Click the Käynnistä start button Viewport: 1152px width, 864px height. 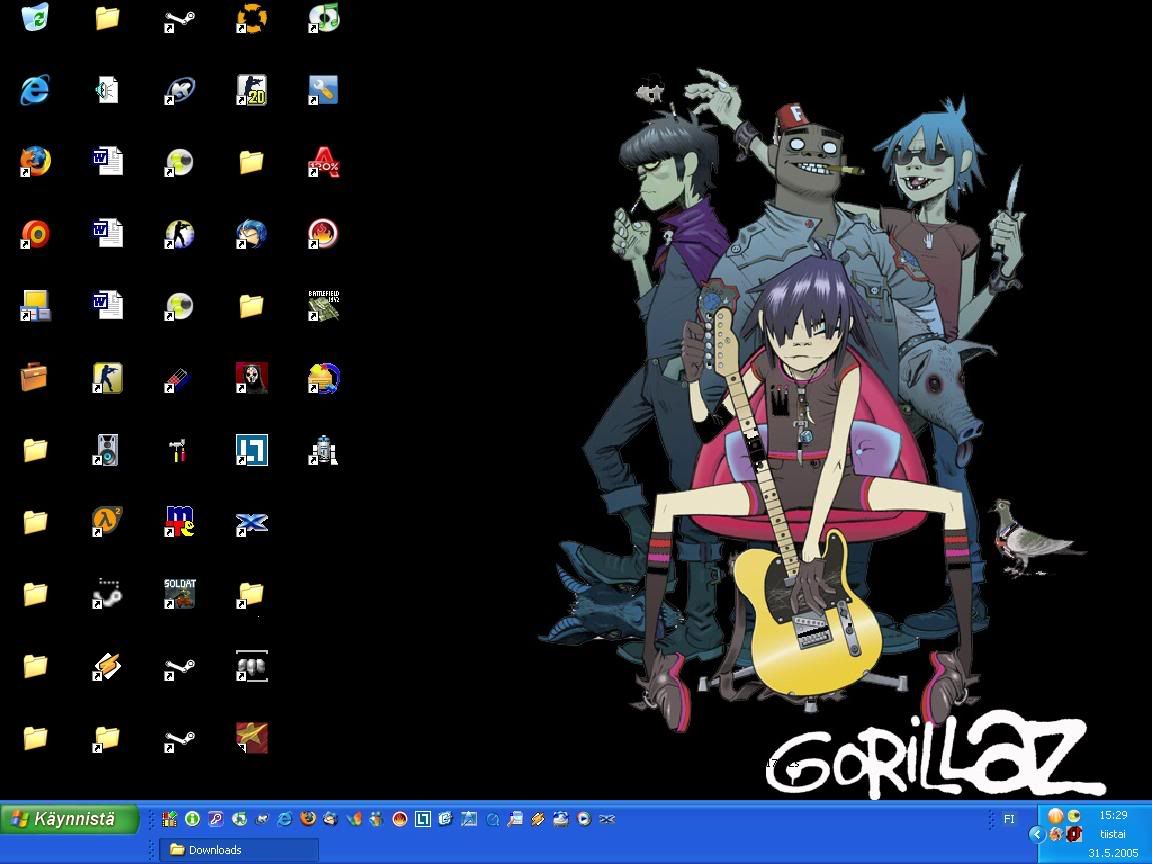[68, 819]
